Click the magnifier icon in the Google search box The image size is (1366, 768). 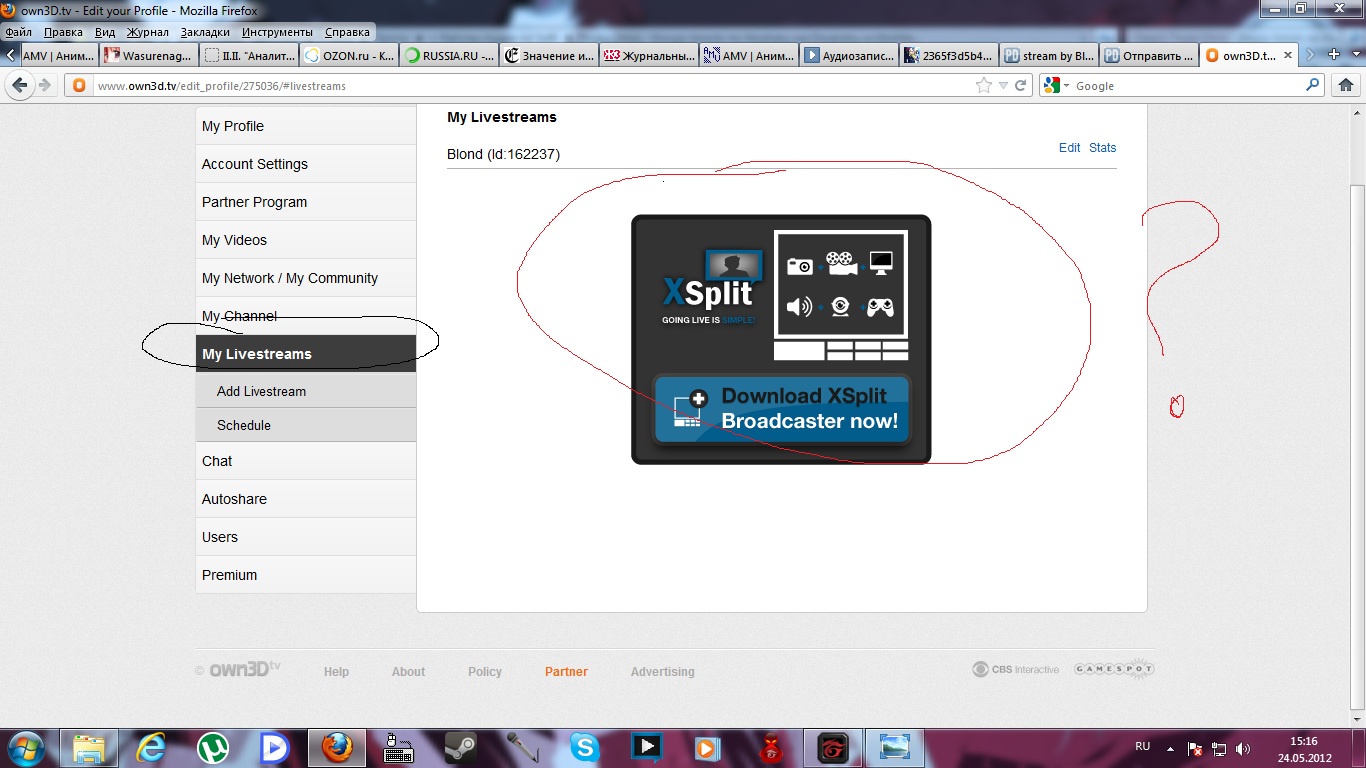1313,85
